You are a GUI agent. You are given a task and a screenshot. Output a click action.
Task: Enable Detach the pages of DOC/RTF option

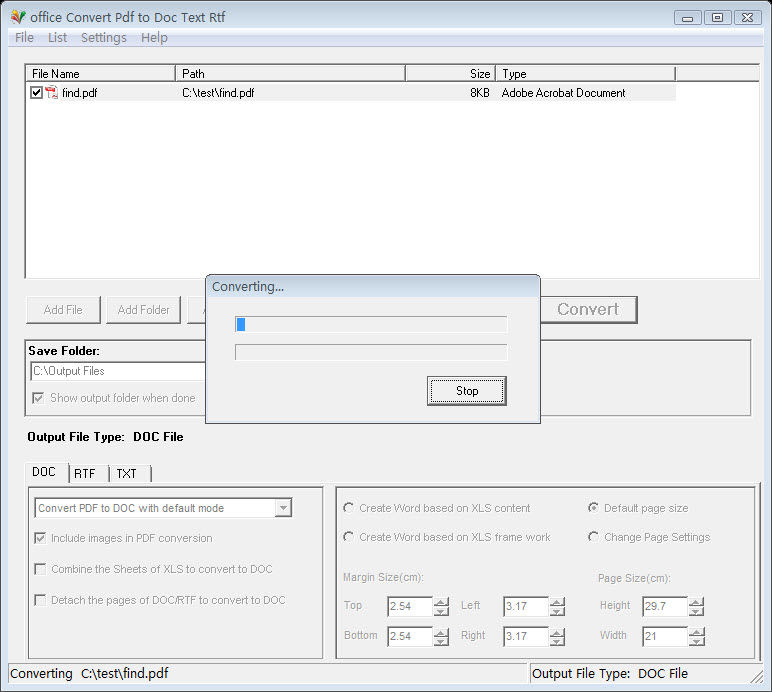click(x=40, y=600)
